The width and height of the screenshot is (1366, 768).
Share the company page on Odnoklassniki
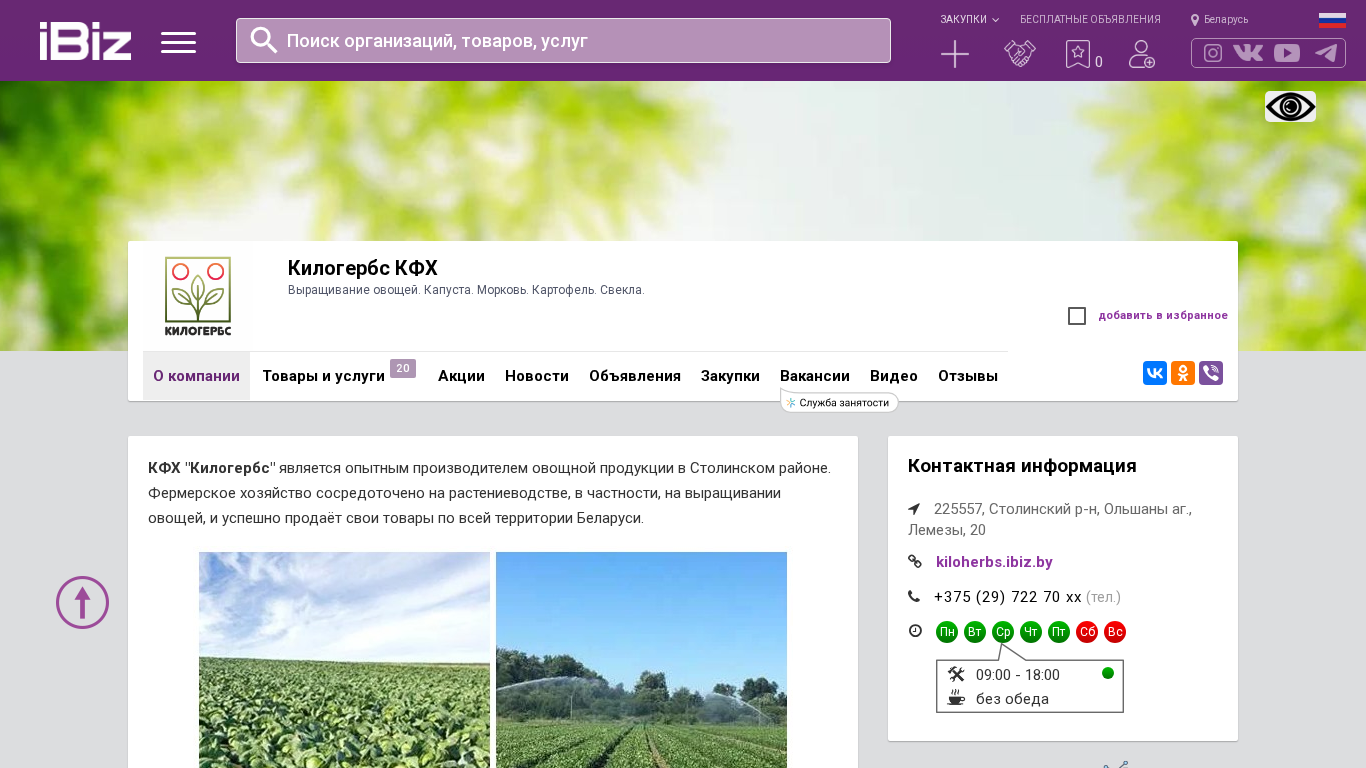[1183, 373]
